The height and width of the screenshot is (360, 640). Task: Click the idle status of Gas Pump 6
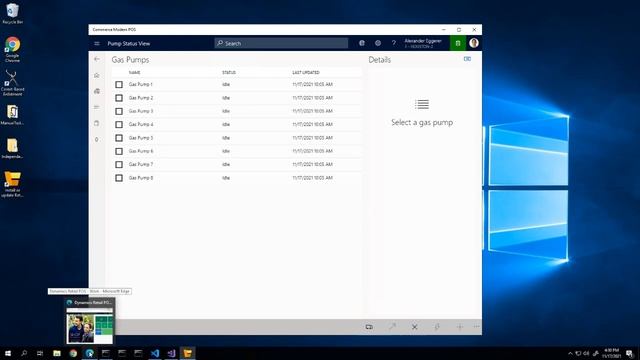click(226, 151)
